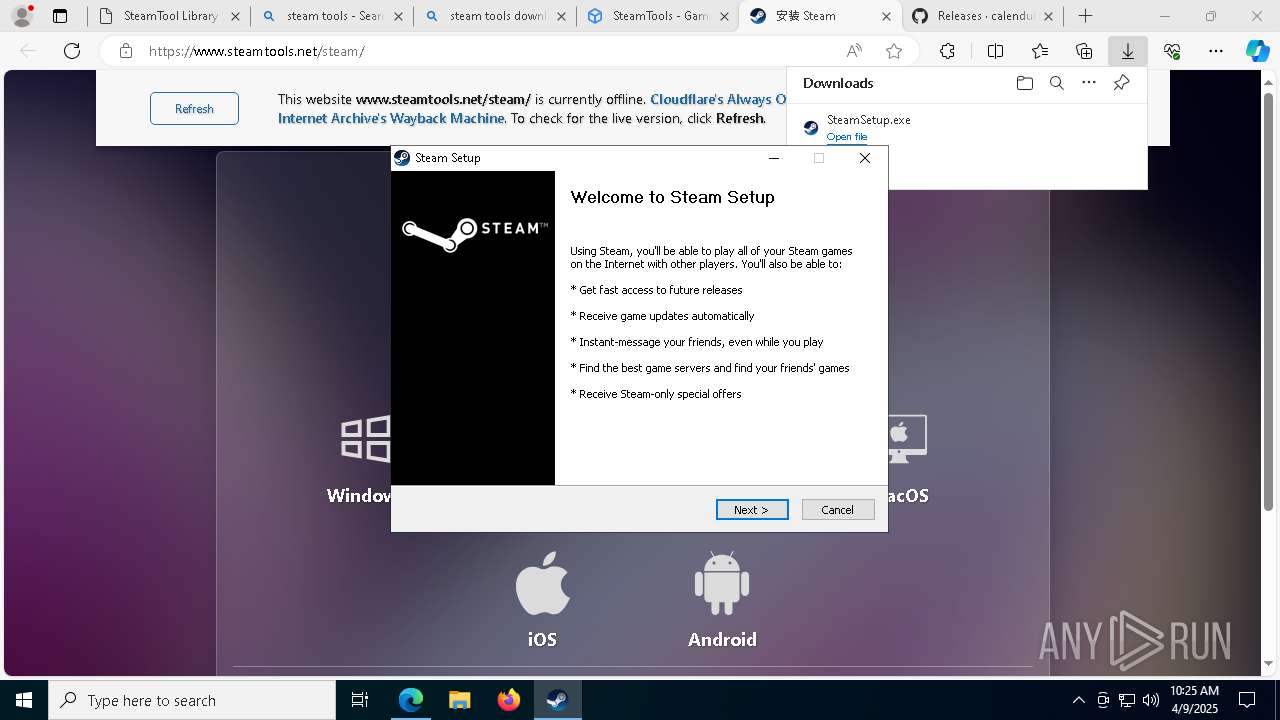Open Firefox from taskbar

[508, 700]
